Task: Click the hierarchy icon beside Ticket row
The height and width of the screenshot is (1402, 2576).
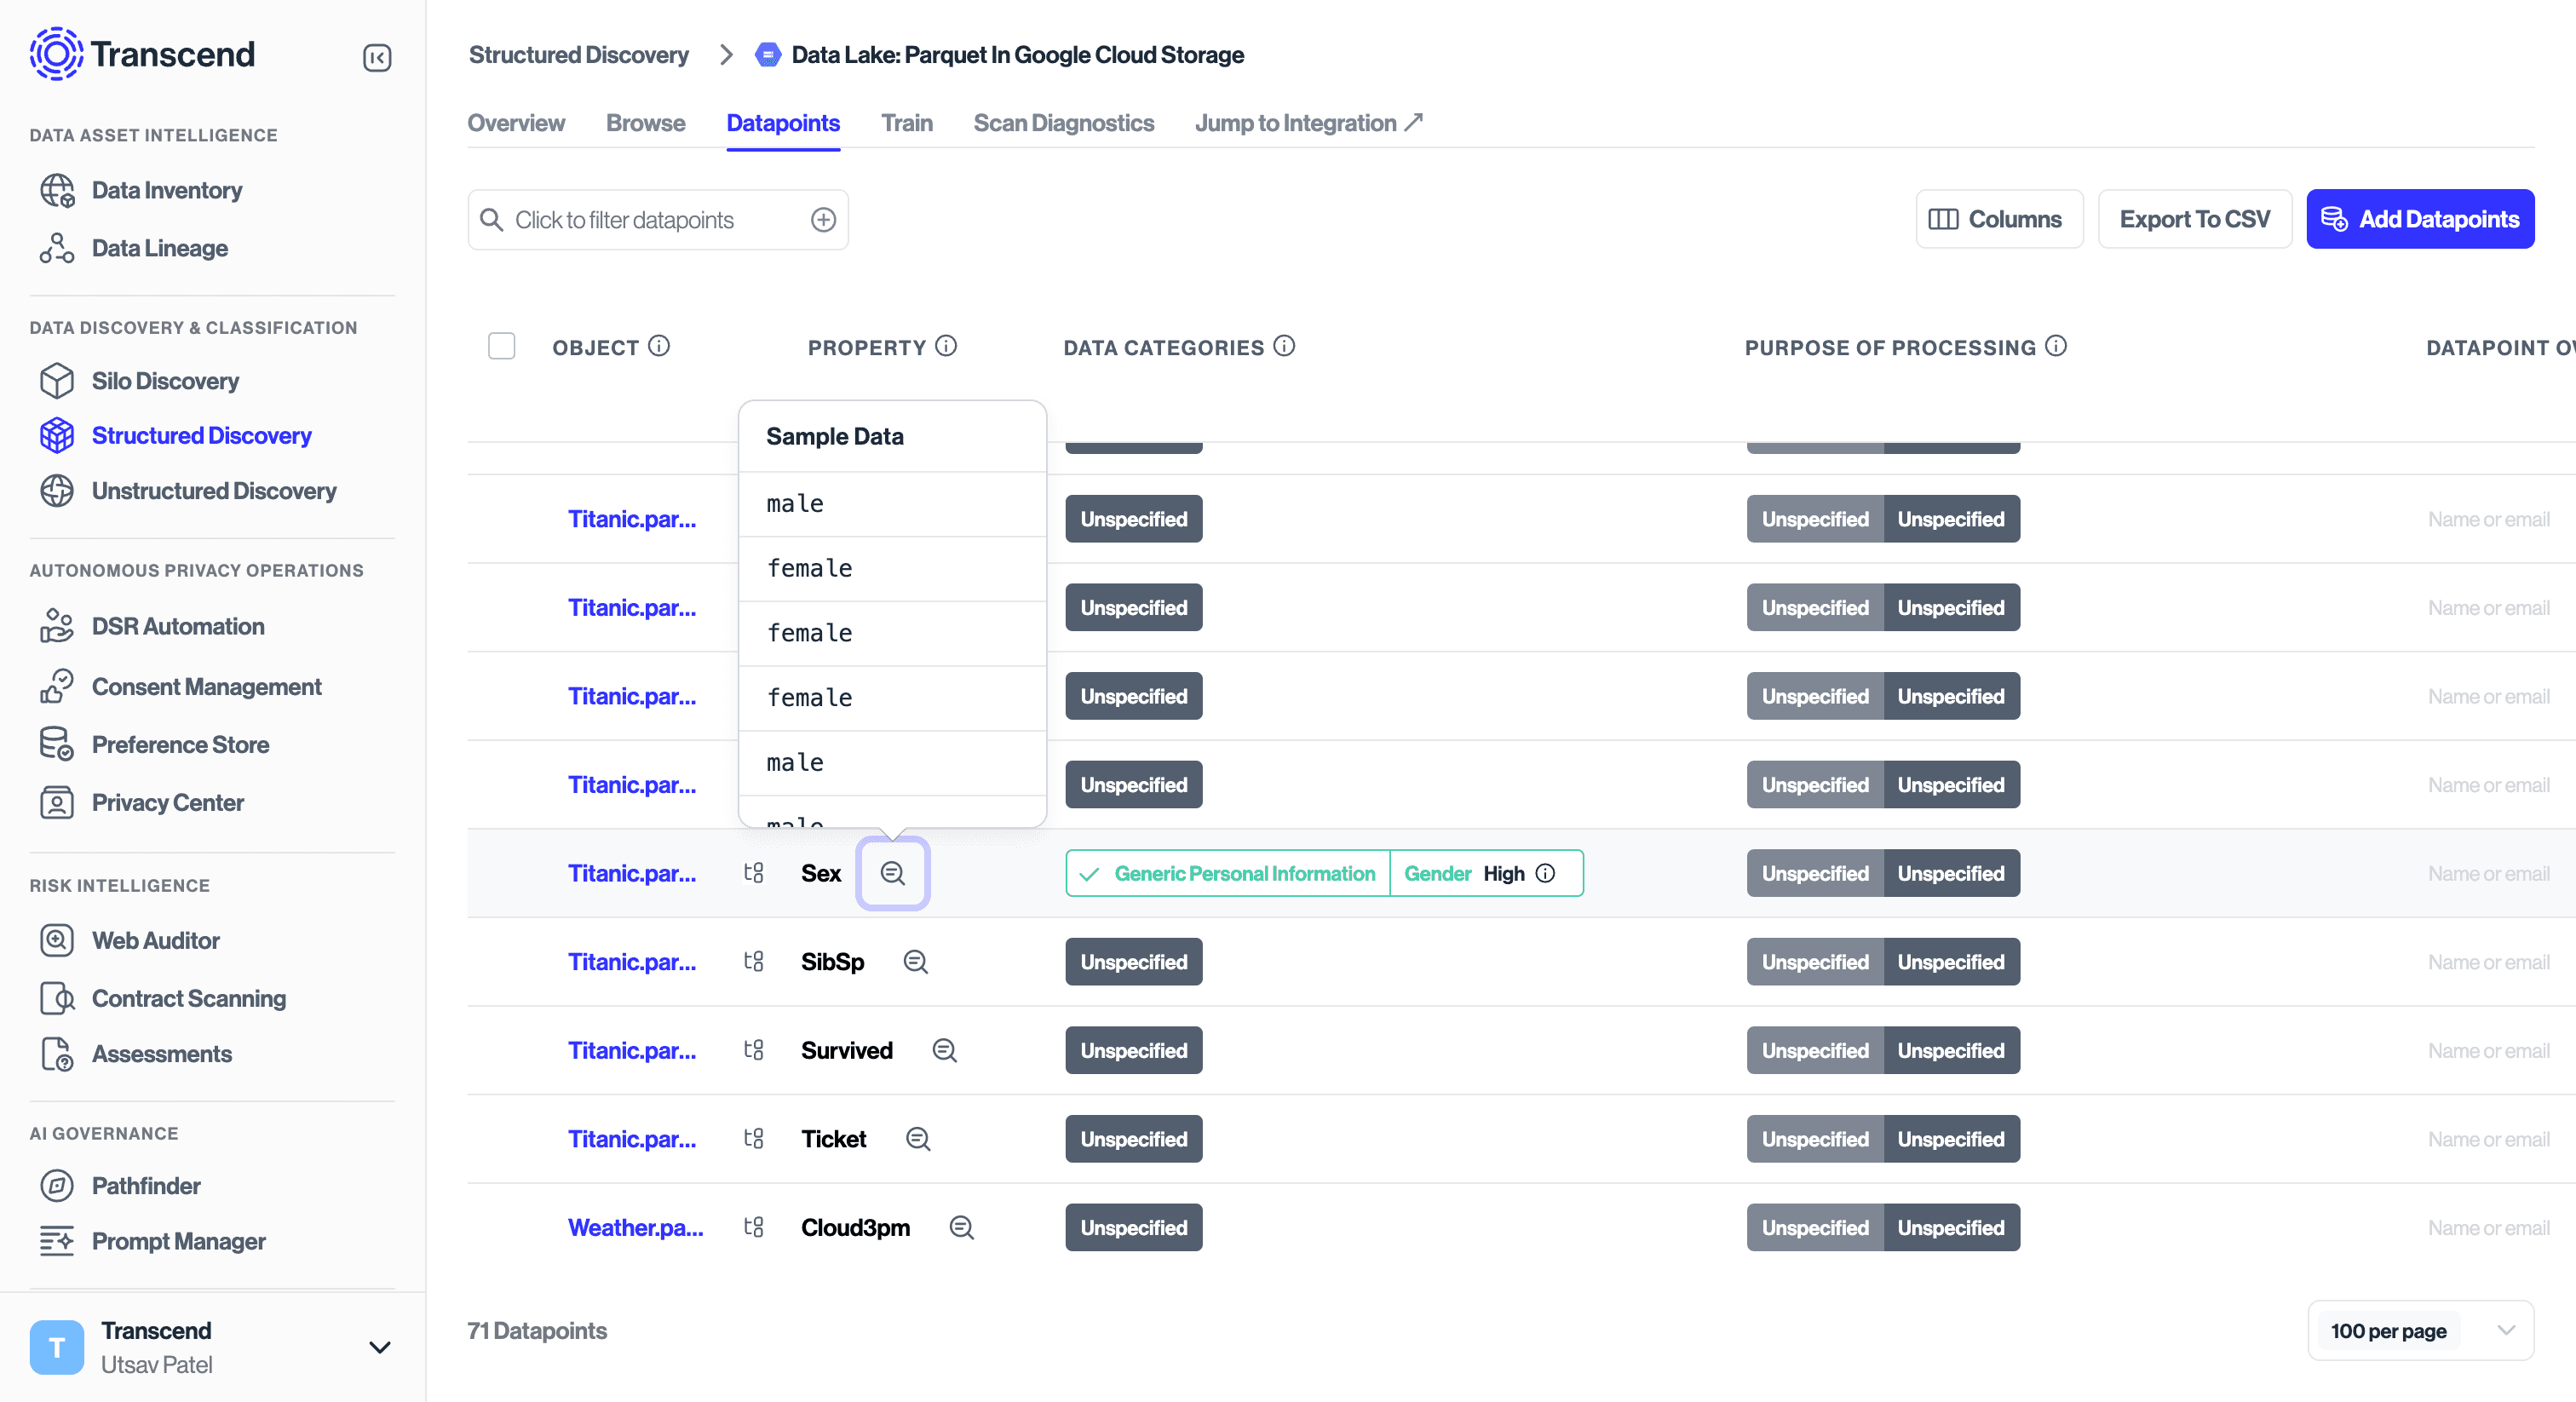Action: tap(754, 1139)
